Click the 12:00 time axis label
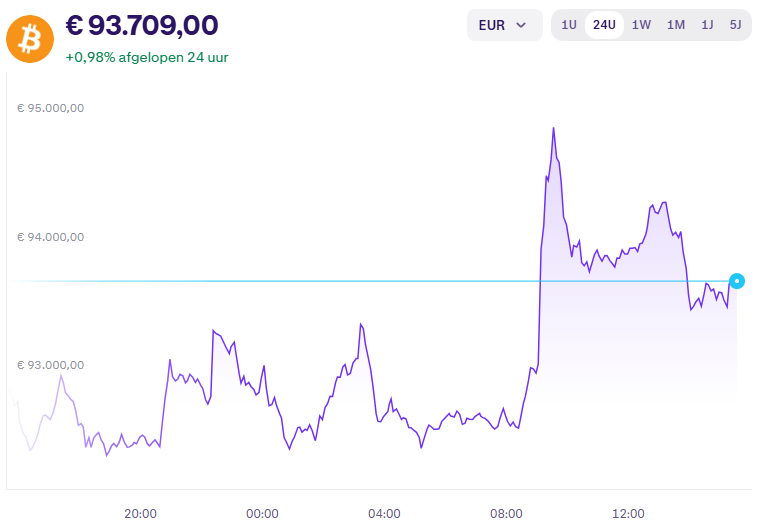Viewport: 758px width, 530px height. (628, 514)
